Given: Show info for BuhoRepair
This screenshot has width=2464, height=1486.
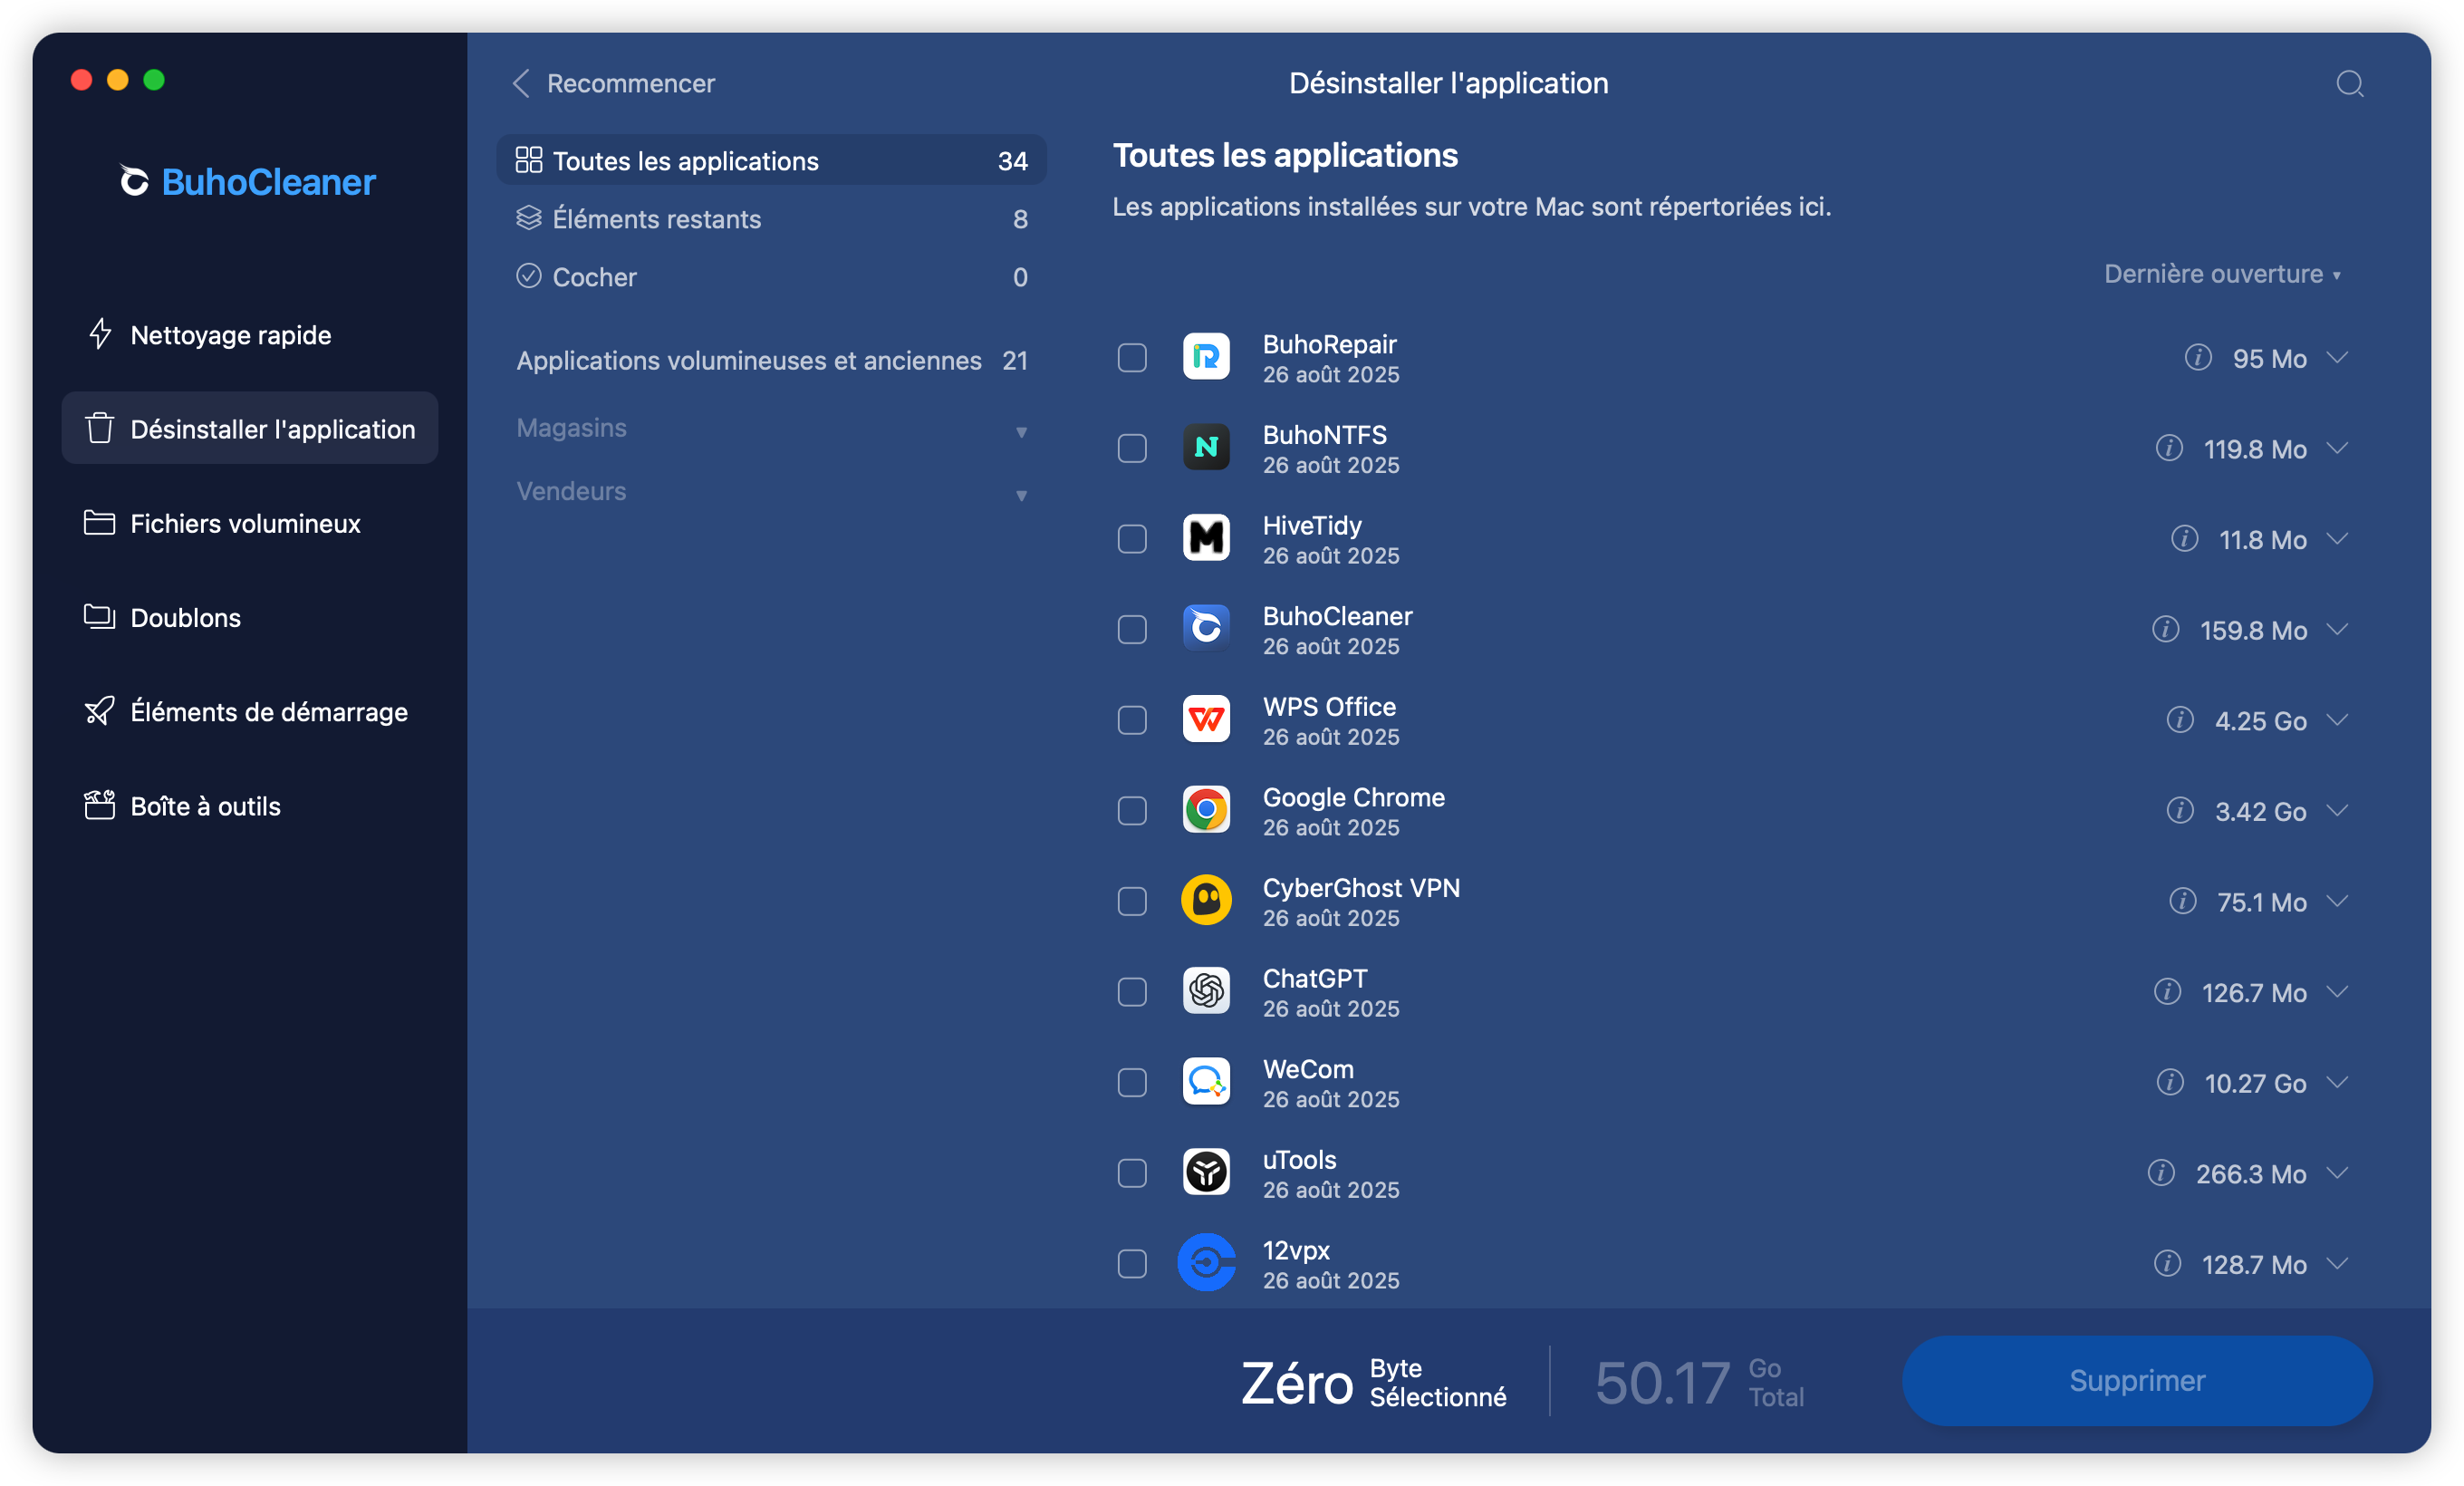Looking at the screenshot, I should coord(2197,357).
